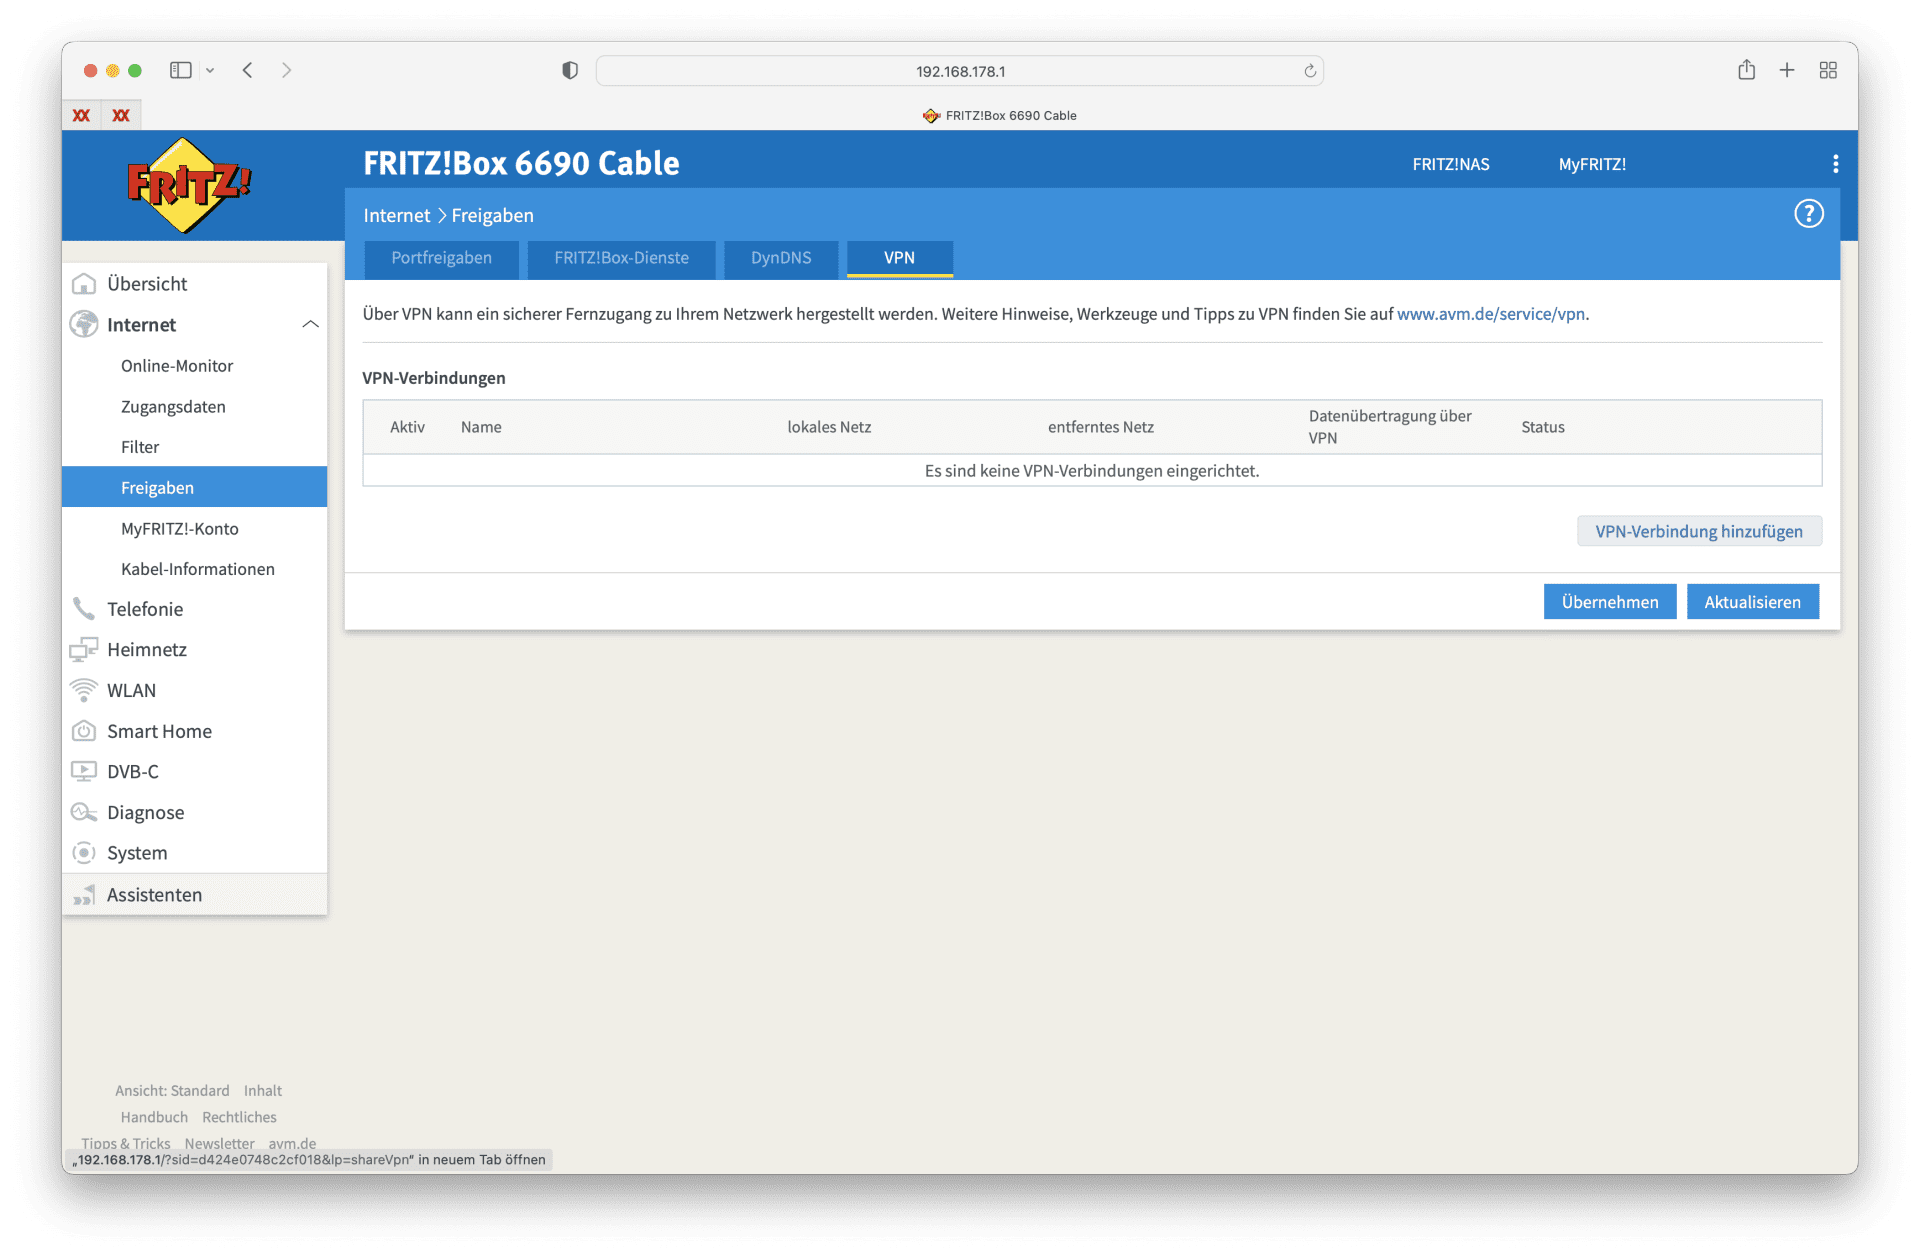The height and width of the screenshot is (1256, 1920).
Task: Click the Datenübertragung über VPN header
Action: click(1390, 427)
